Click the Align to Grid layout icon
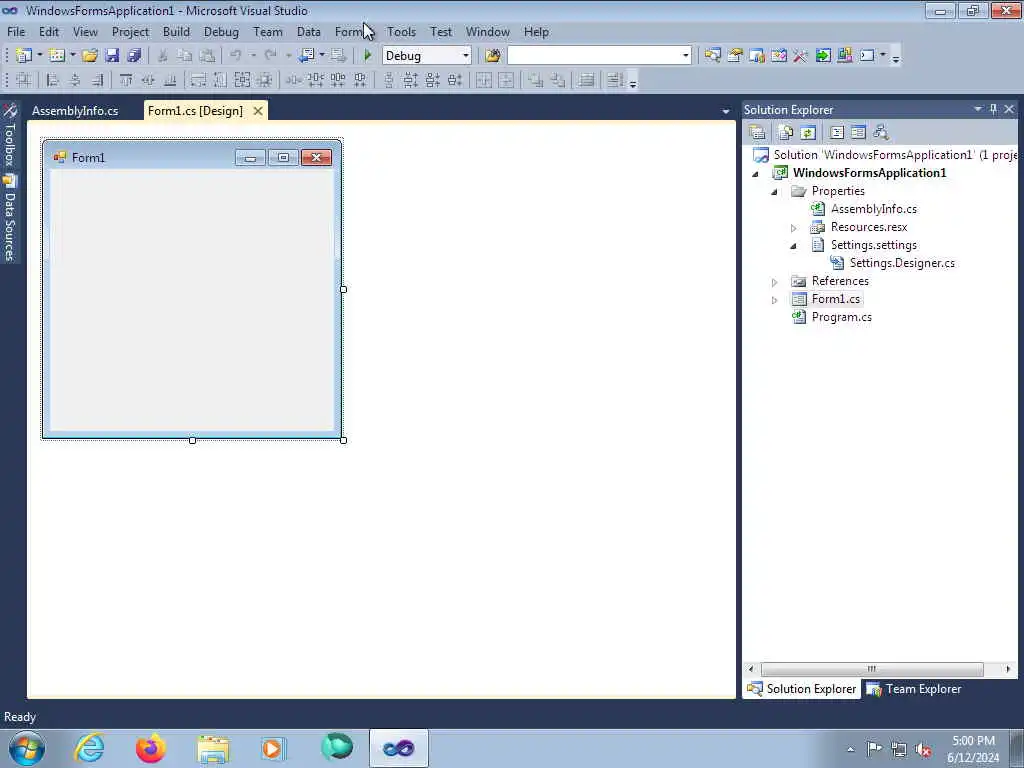The height and width of the screenshot is (768, 1024). [24, 80]
